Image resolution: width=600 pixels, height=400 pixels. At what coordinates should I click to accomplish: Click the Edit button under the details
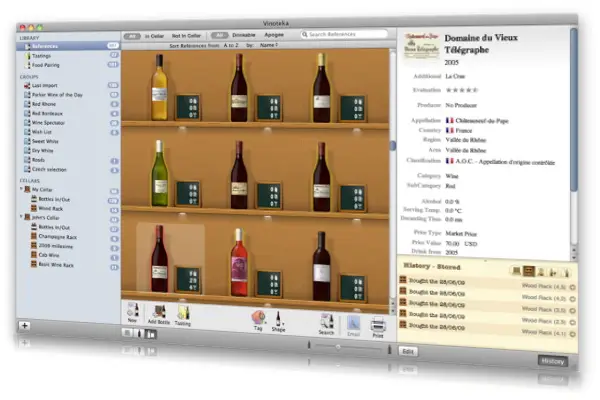(x=408, y=351)
